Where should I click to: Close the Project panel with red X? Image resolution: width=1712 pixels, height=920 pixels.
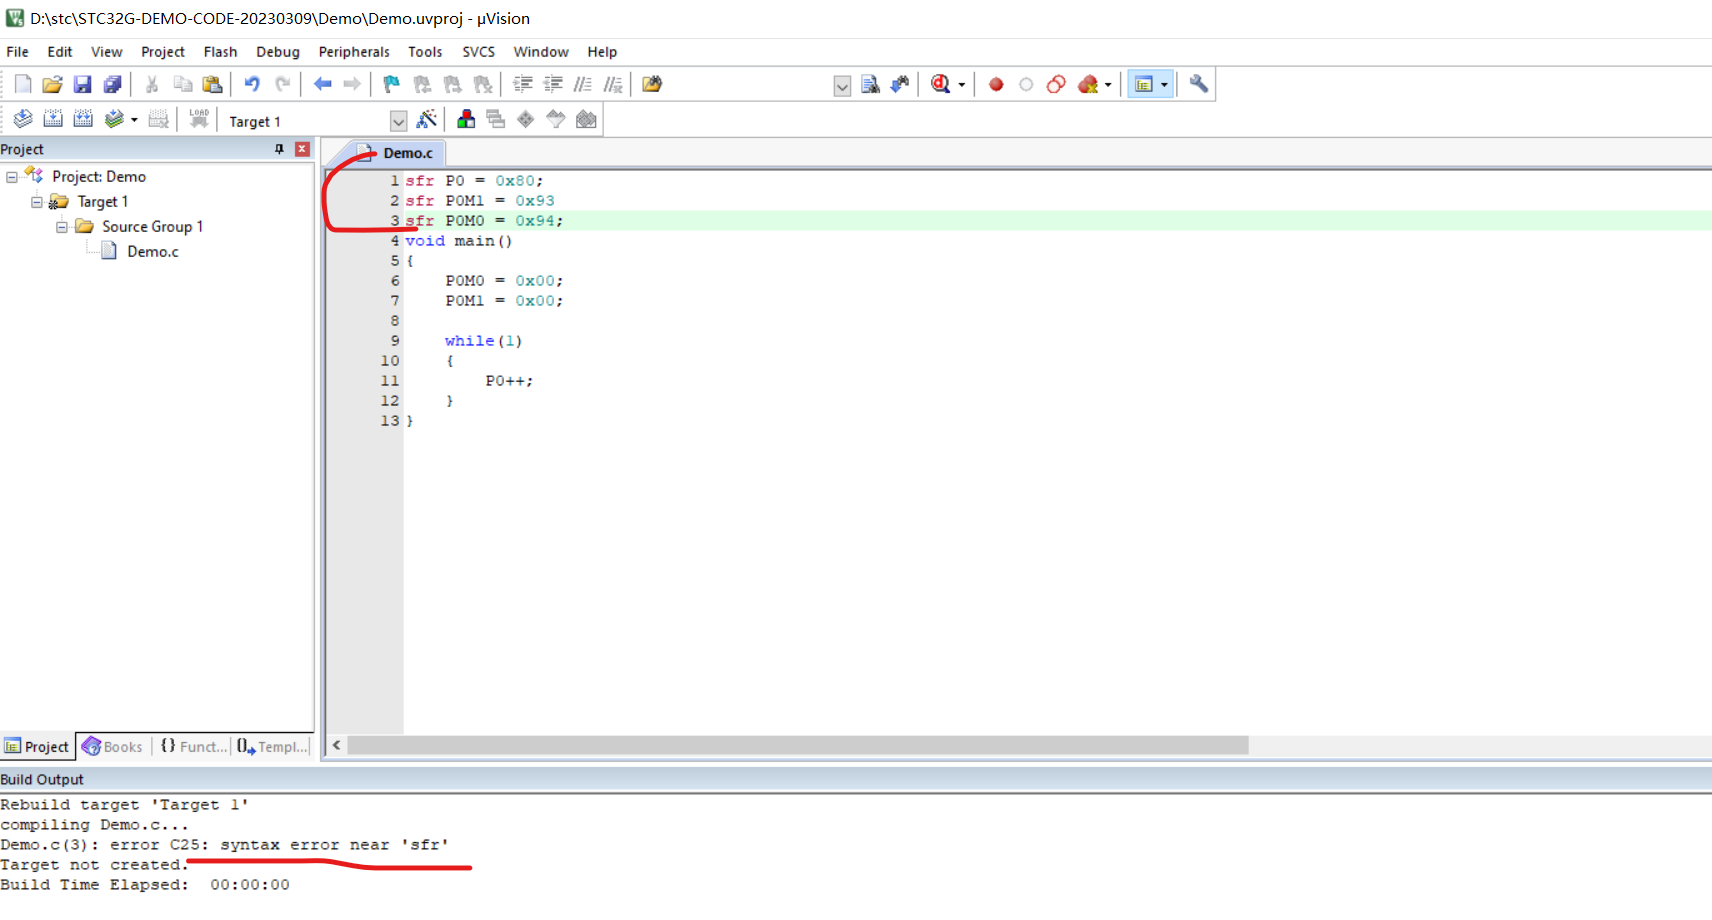(302, 149)
